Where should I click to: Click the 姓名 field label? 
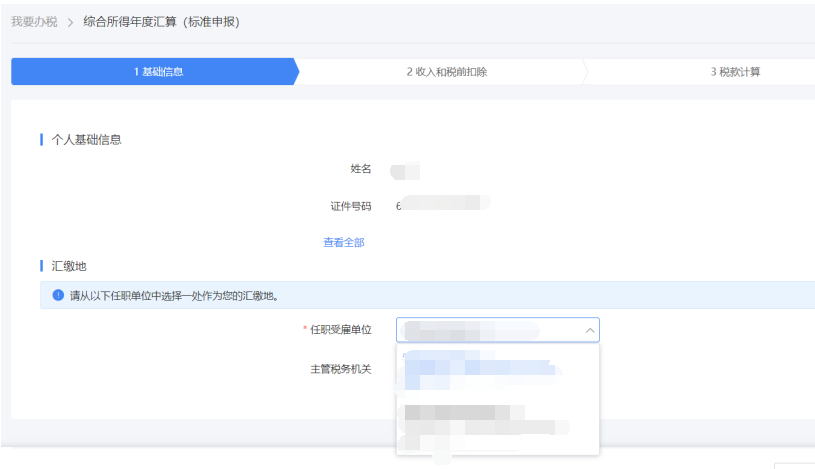click(x=360, y=169)
